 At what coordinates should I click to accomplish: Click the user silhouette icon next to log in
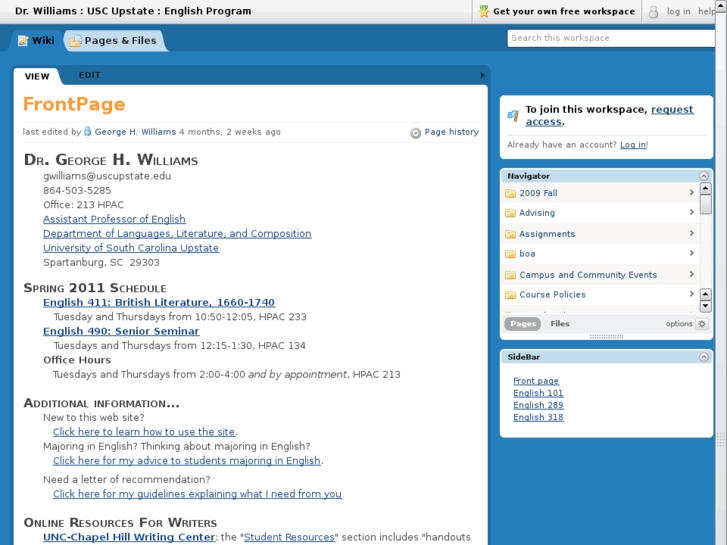click(653, 12)
